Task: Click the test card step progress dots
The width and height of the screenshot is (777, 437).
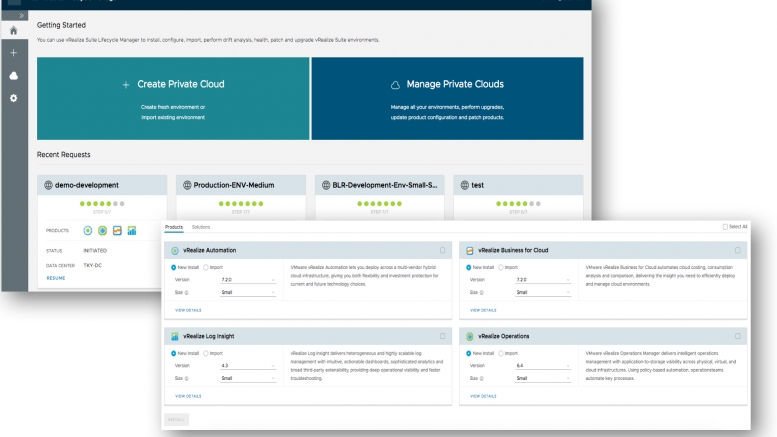Action: [x=518, y=204]
